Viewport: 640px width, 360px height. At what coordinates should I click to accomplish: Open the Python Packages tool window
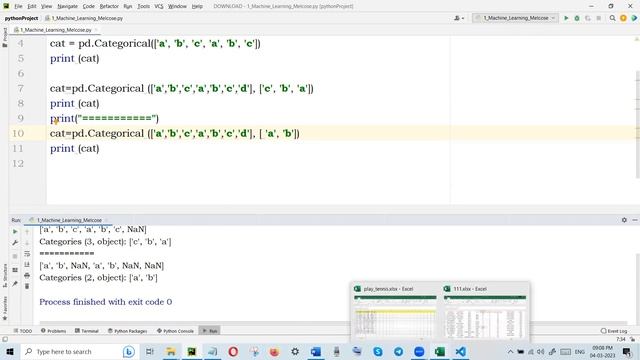point(127,331)
